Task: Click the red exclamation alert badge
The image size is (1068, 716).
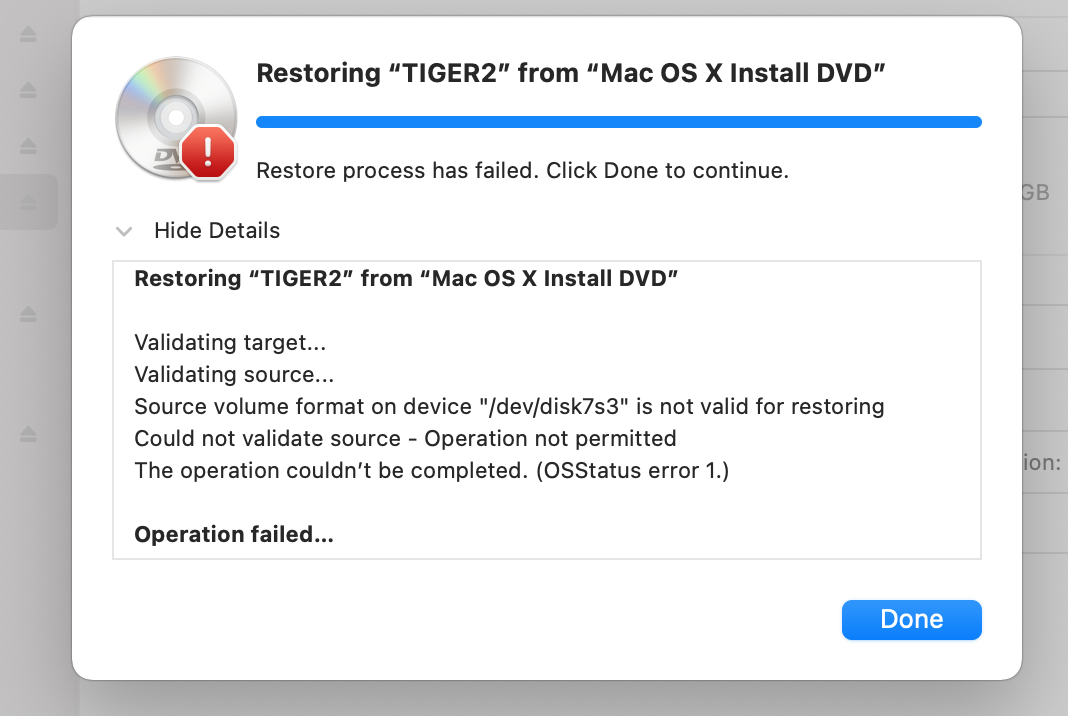Action: click(x=208, y=152)
